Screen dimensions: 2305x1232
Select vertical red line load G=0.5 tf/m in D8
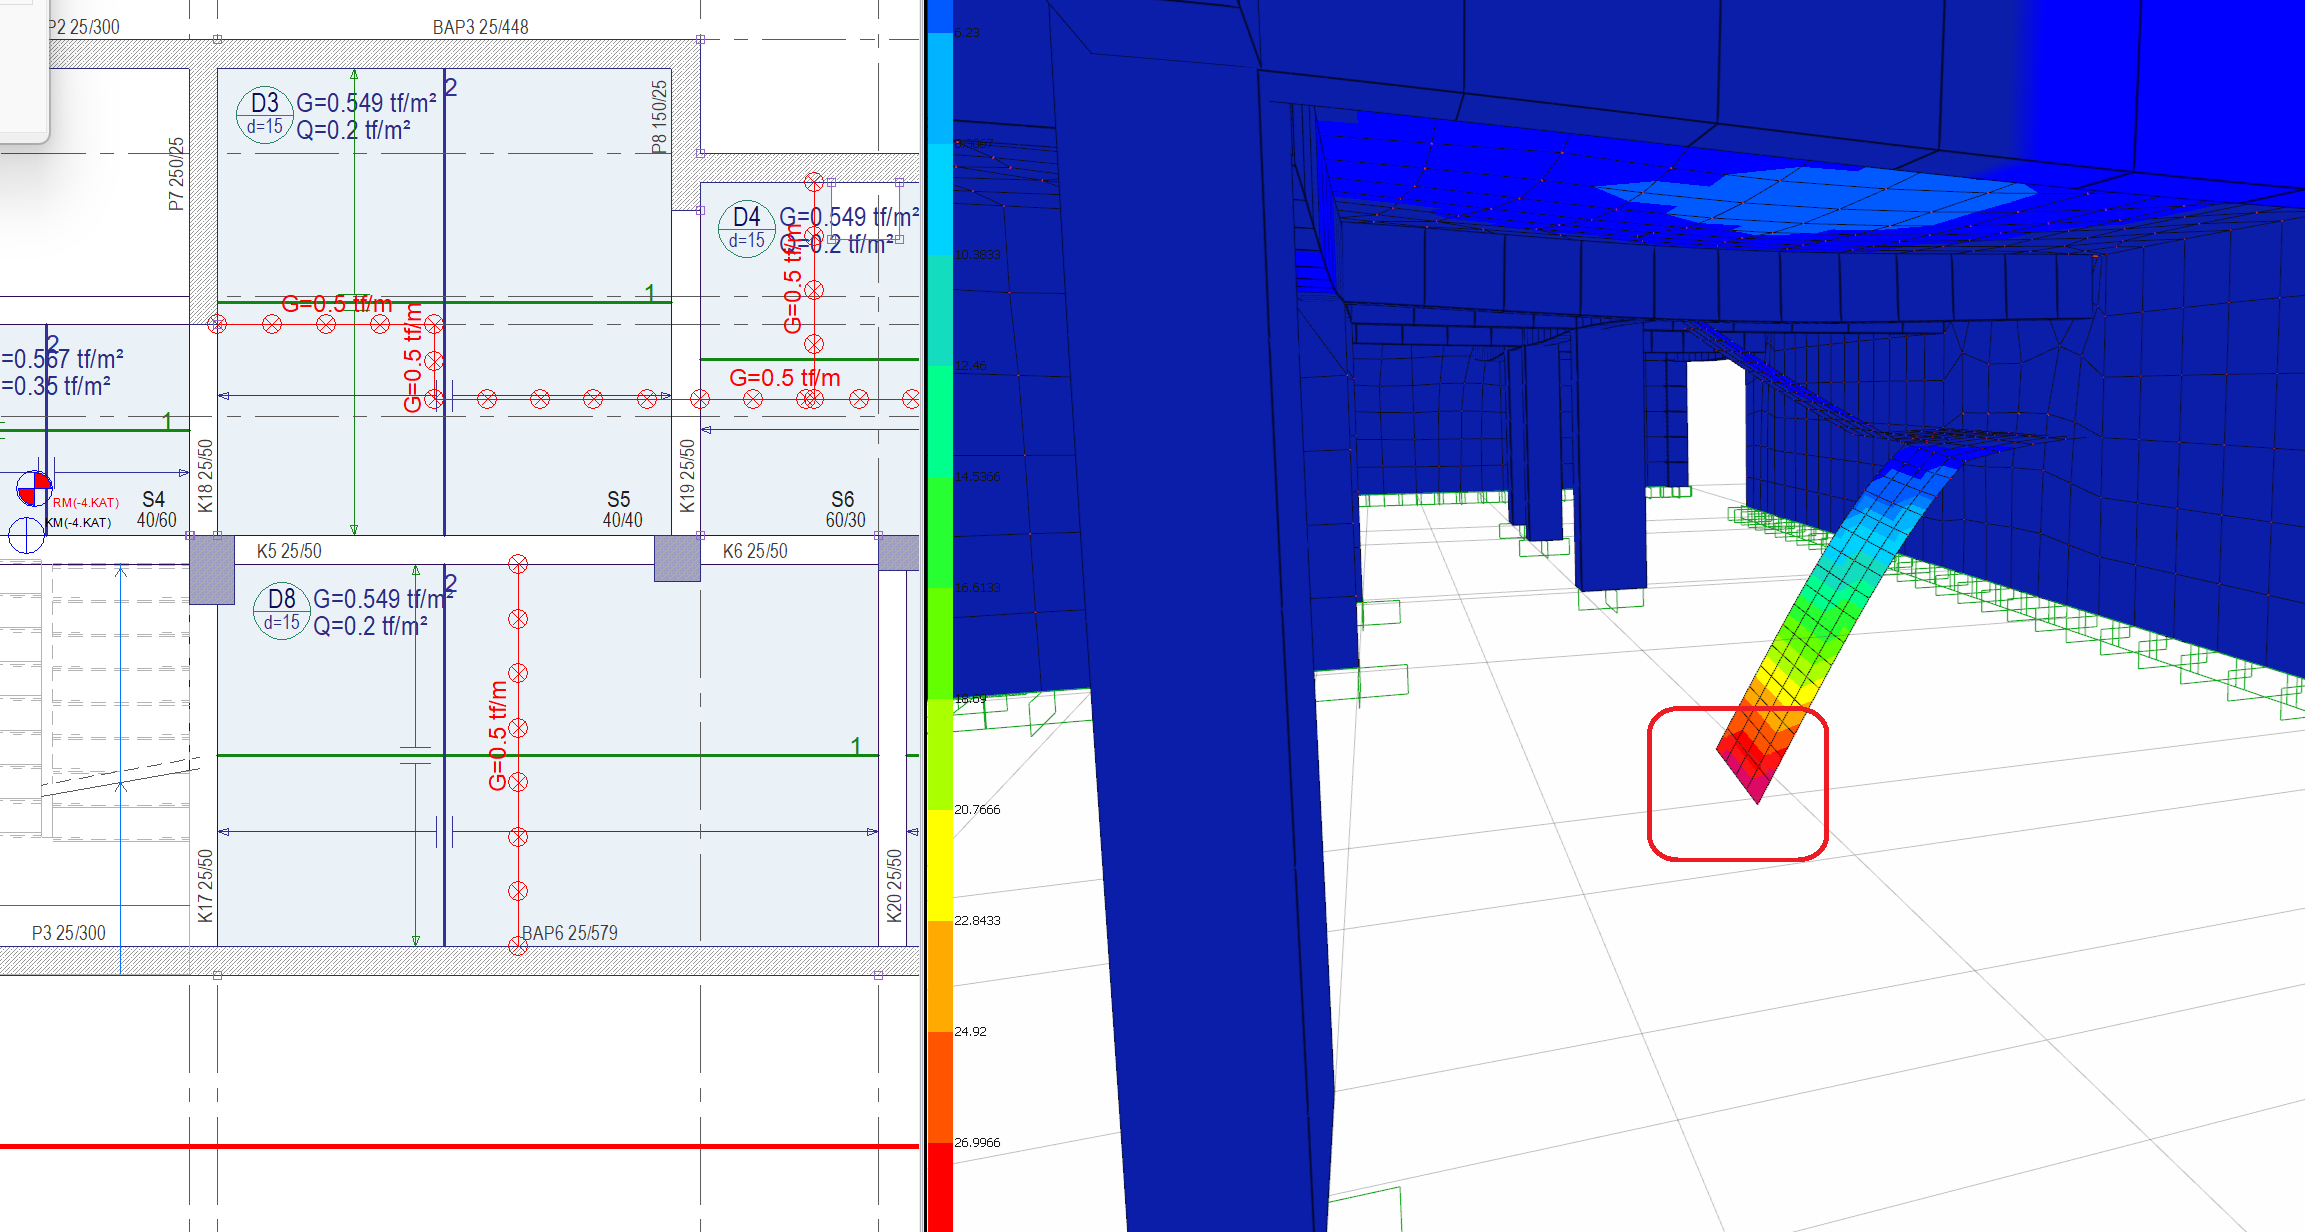tap(497, 736)
